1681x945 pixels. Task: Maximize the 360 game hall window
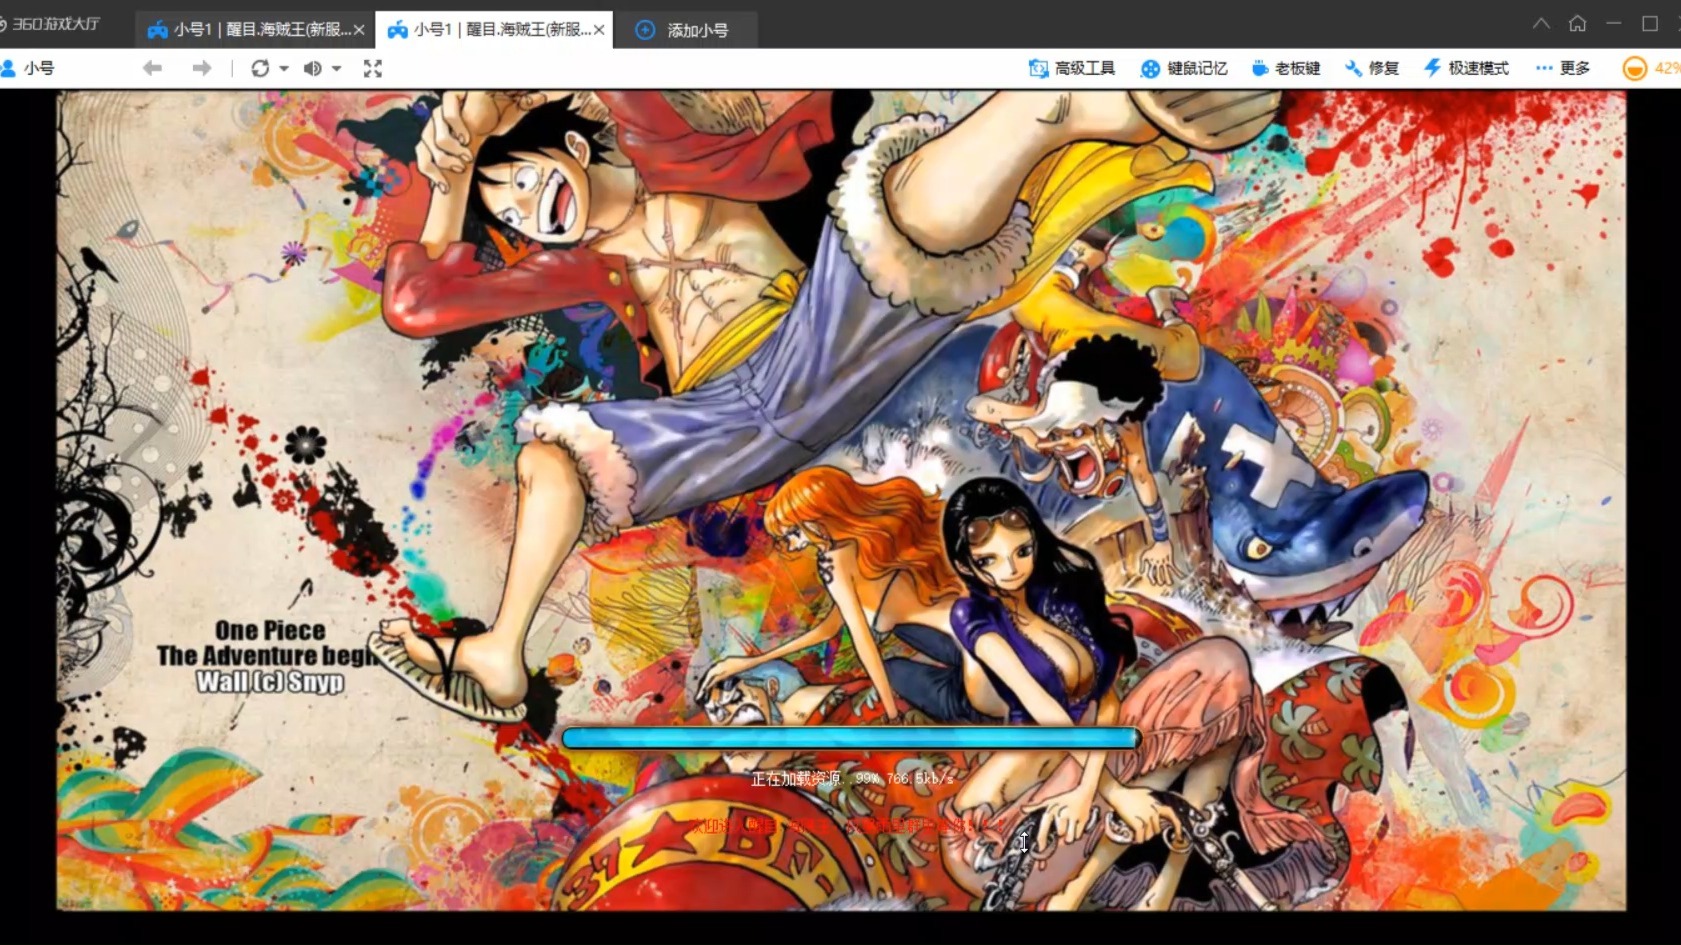(1650, 23)
